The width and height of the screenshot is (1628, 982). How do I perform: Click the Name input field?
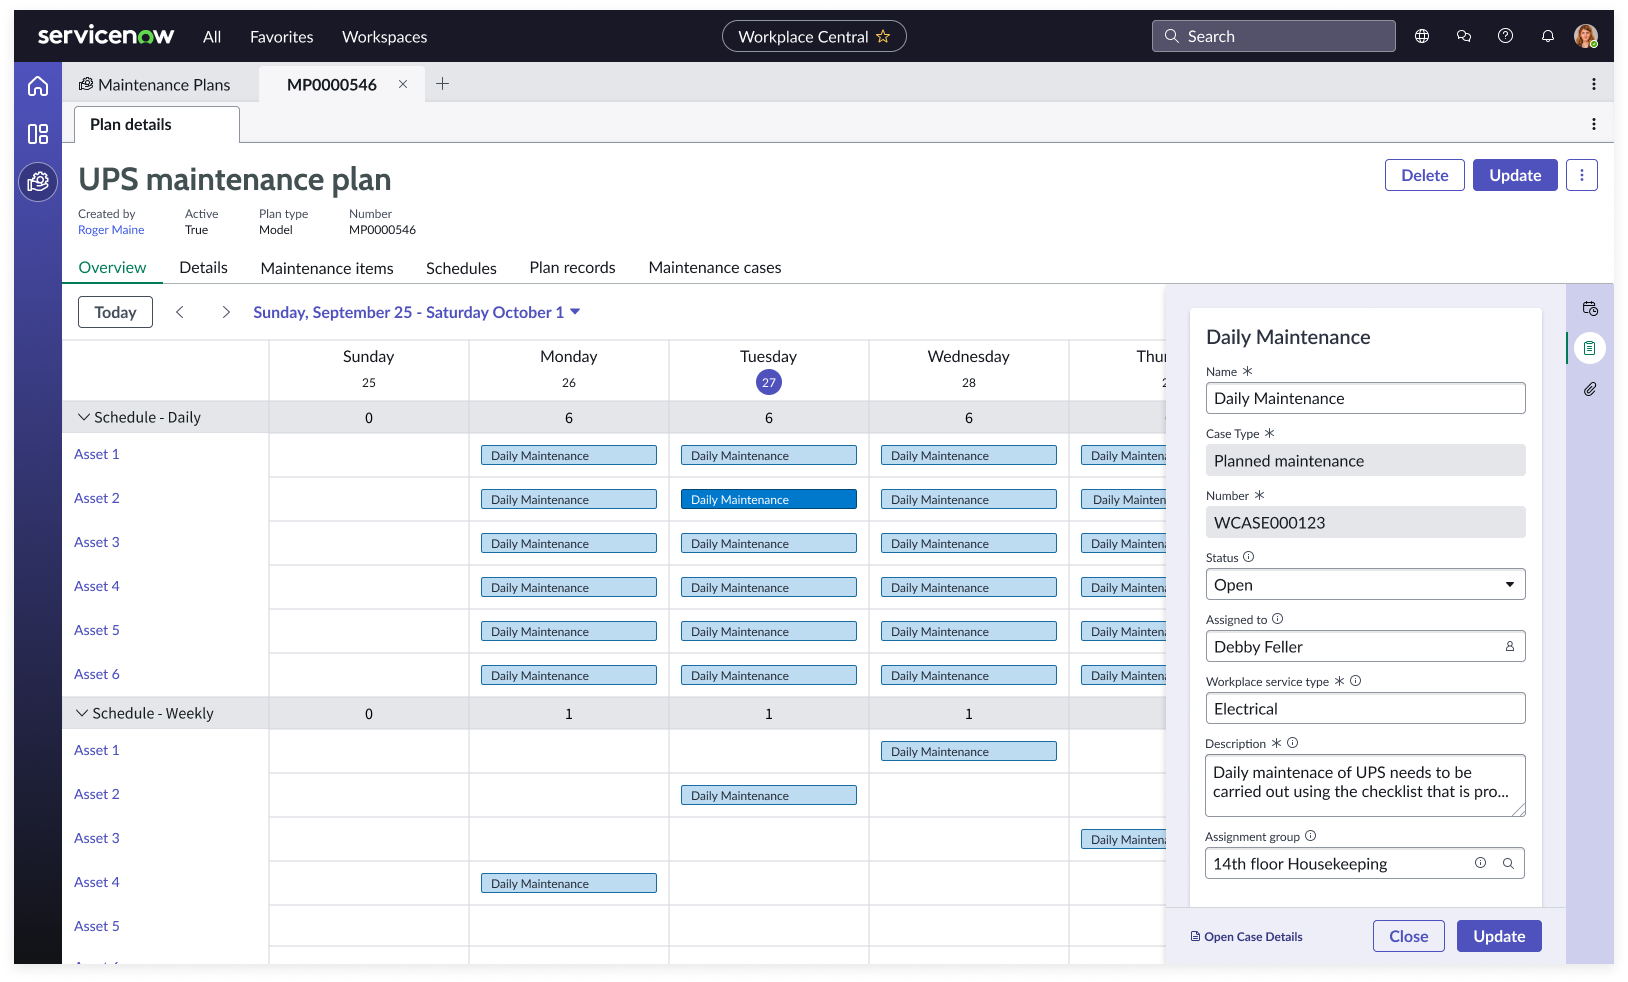tap(1365, 398)
